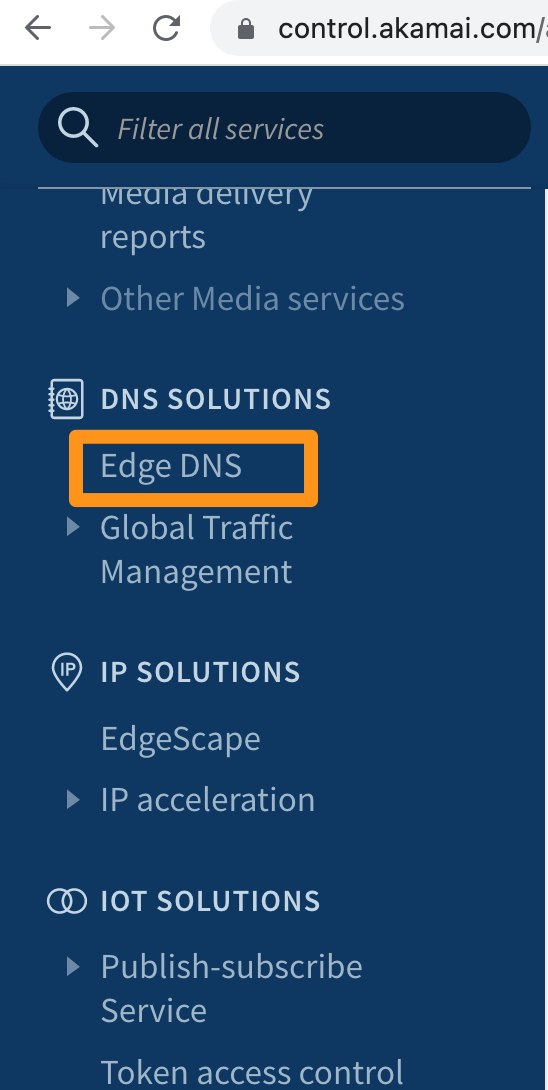Click the browser forward arrow
Screen dimensions: 548x1090
click(102, 29)
